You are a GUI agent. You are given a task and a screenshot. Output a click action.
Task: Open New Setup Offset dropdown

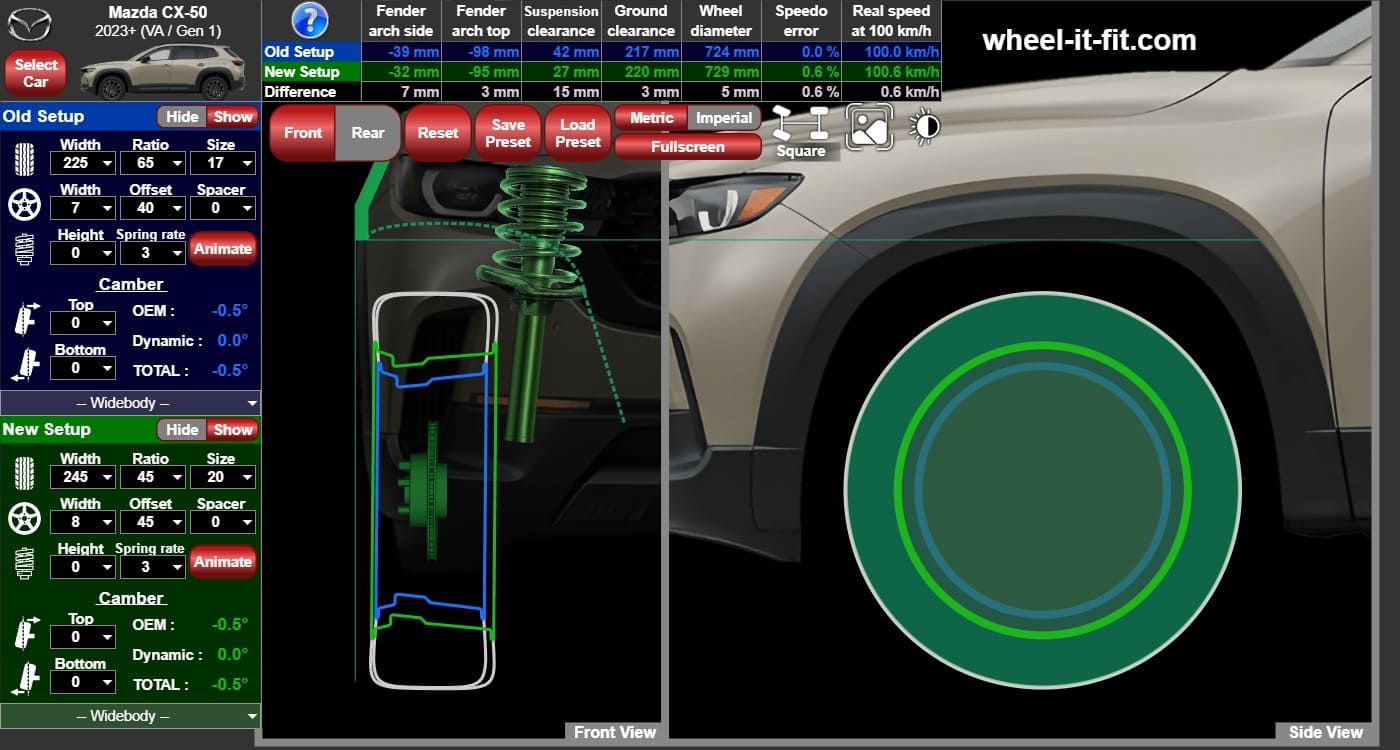pyautogui.click(x=152, y=522)
